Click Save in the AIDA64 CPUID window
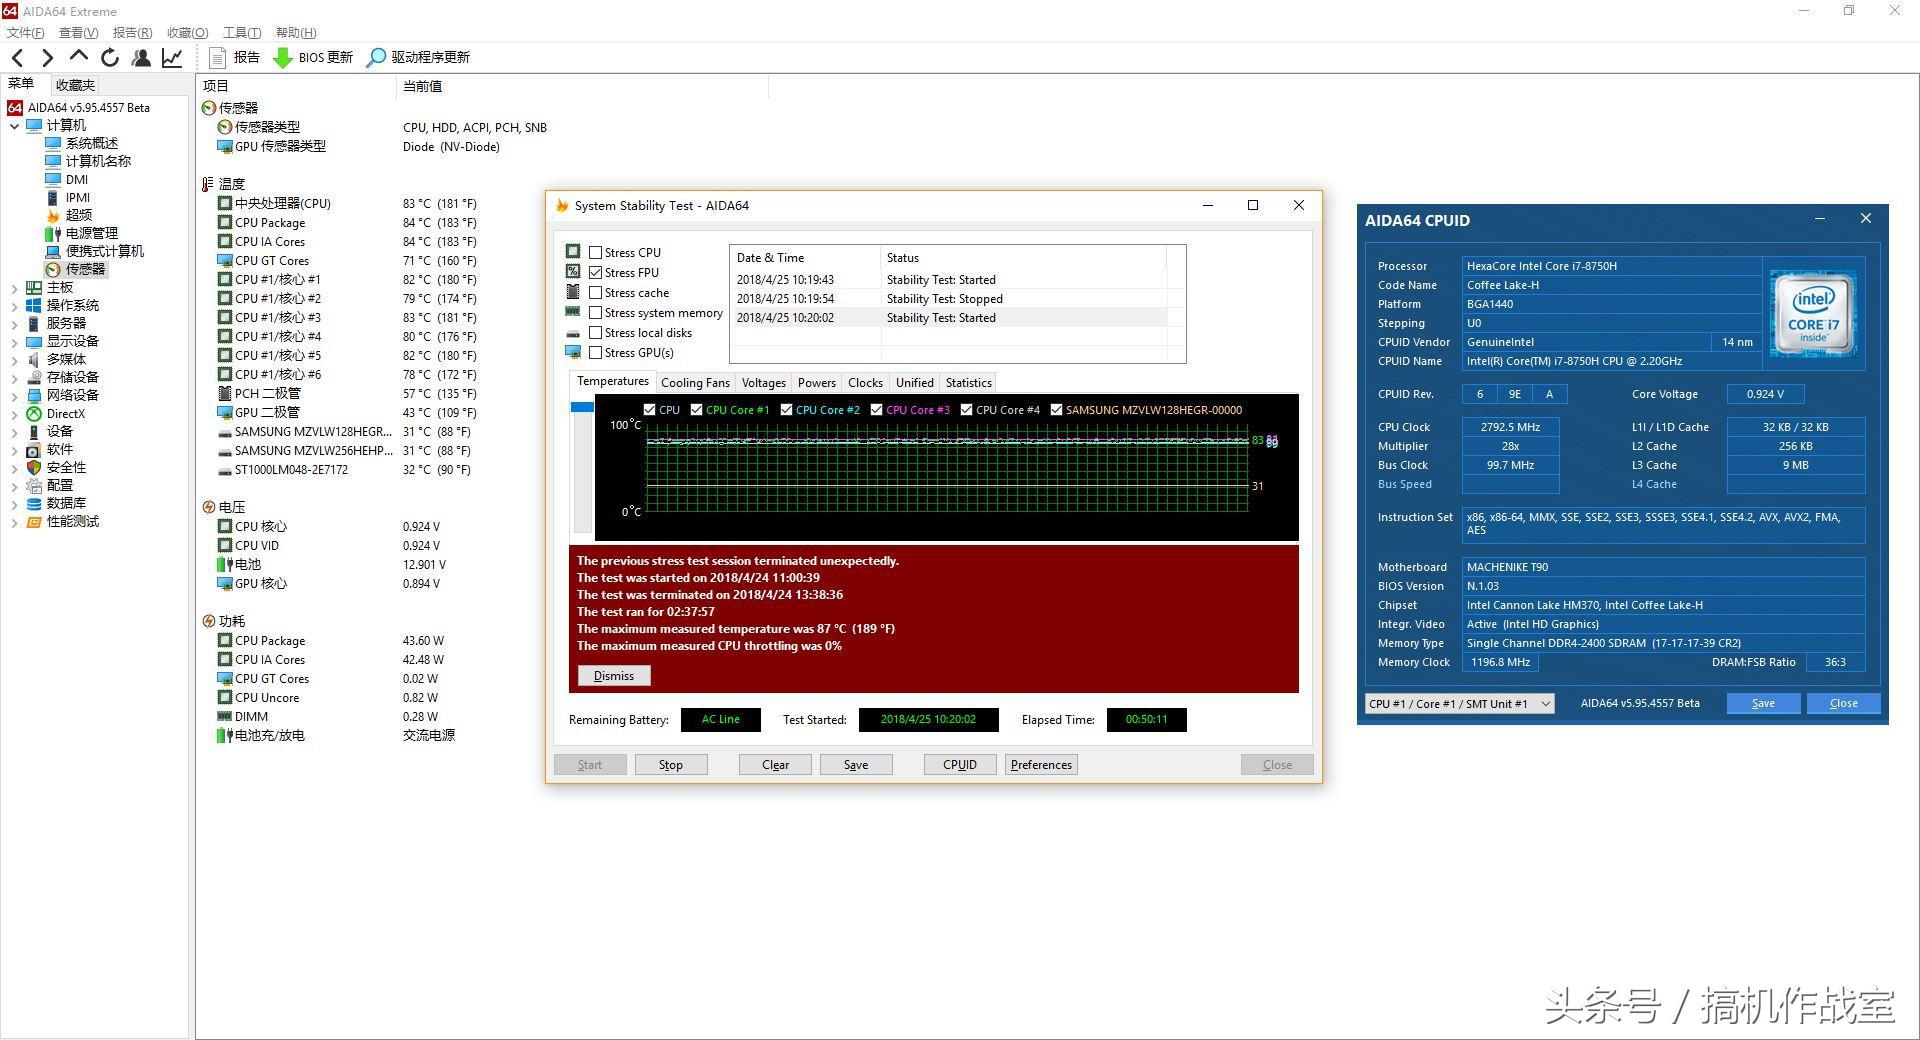The height and width of the screenshot is (1040, 1920). click(x=1763, y=704)
